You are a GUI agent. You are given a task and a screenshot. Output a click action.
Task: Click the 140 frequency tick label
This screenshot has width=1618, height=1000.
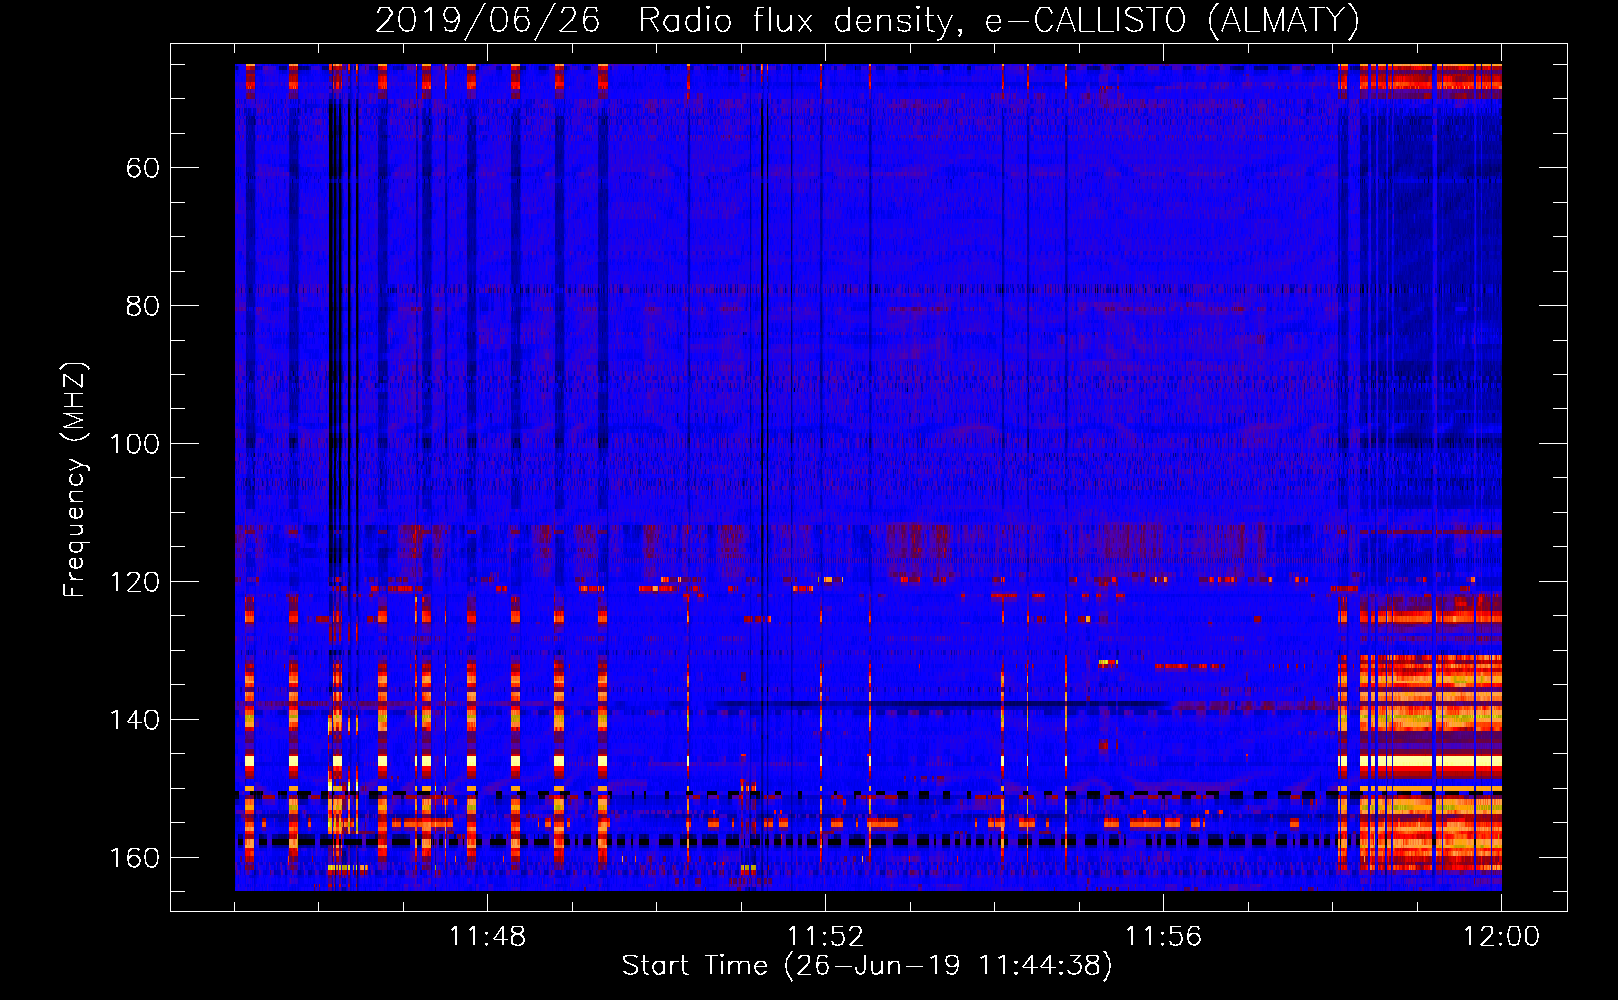pos(134,720)
